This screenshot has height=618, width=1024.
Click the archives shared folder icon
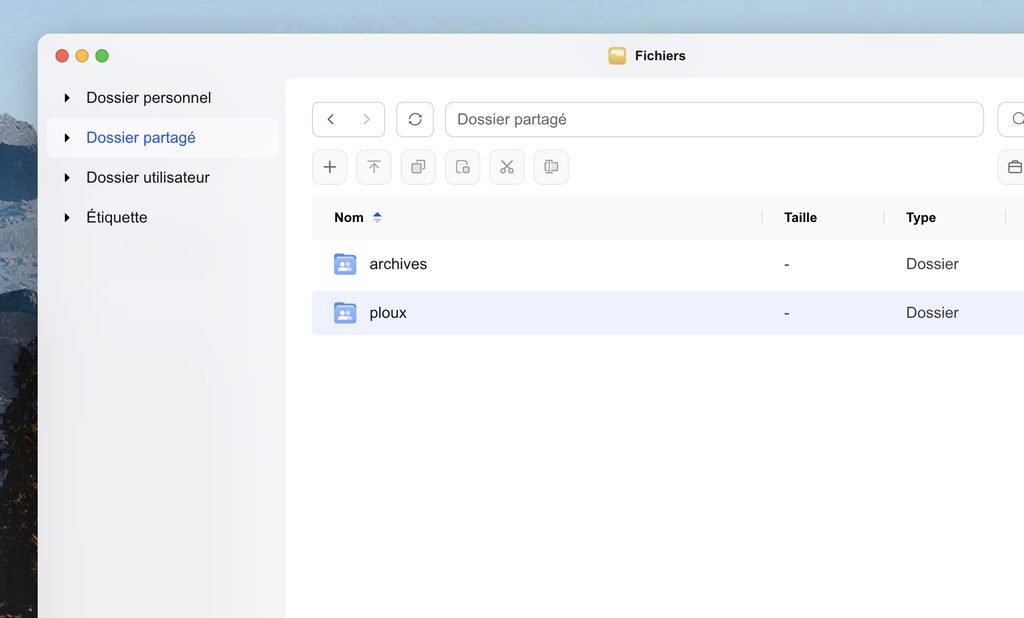coord(345,264)
